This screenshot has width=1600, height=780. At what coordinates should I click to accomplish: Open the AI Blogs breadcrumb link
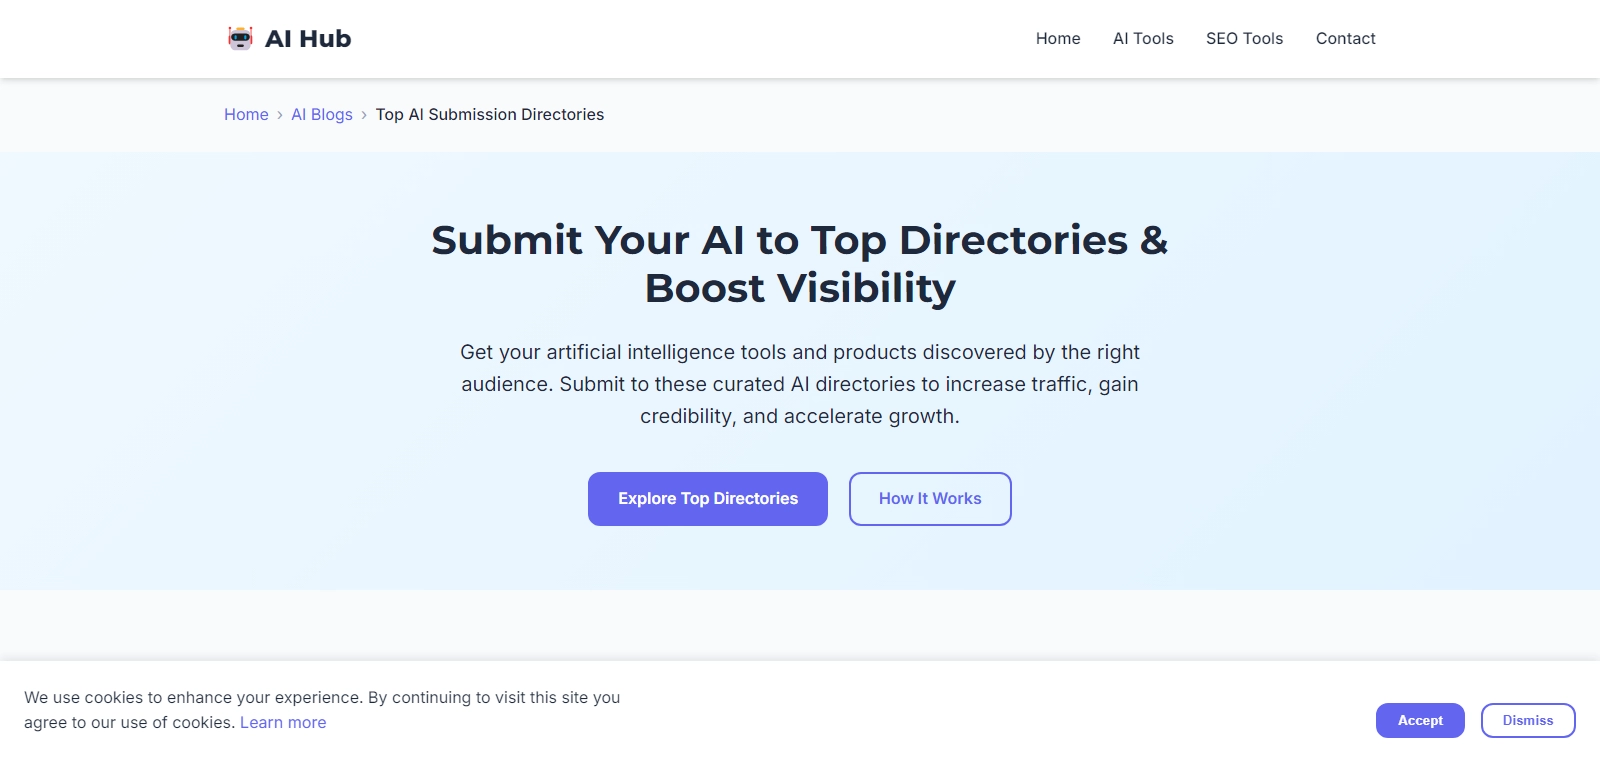[x=321, y=115]
